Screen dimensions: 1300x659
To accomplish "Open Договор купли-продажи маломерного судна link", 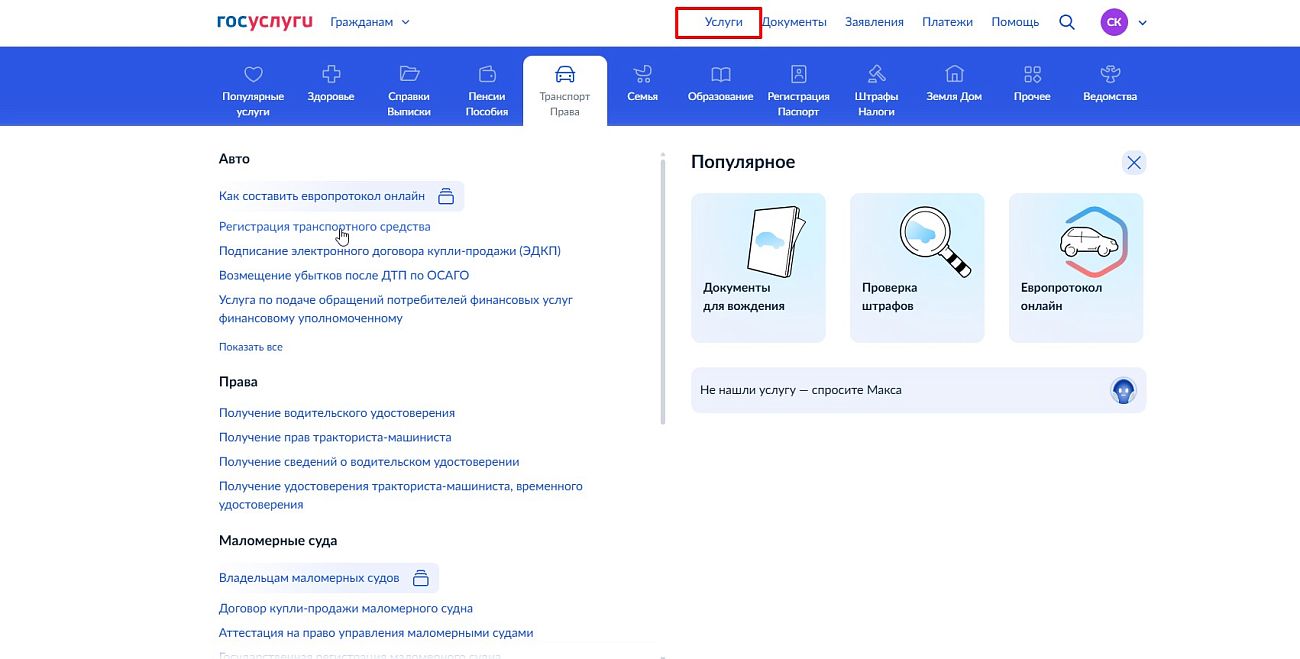I will point(346,608).
